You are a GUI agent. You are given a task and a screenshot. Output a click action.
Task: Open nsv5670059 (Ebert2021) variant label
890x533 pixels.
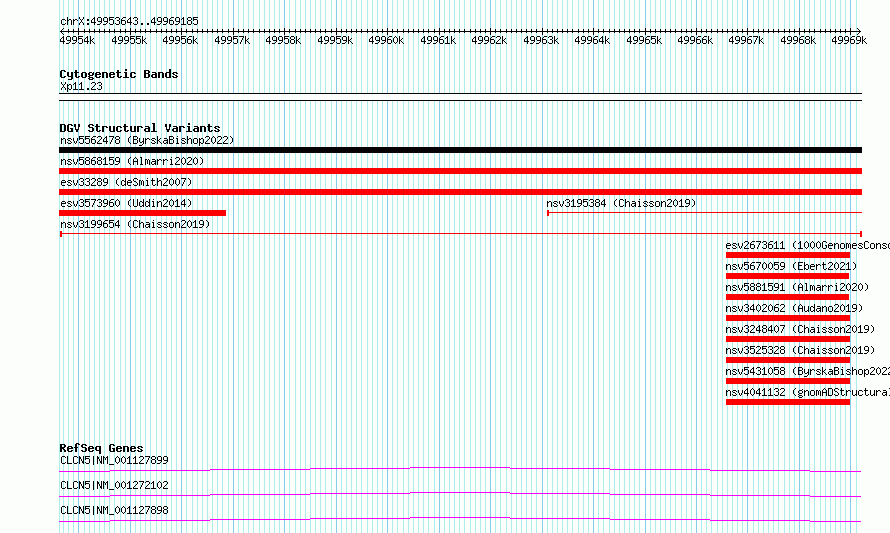tap(791, 266)
